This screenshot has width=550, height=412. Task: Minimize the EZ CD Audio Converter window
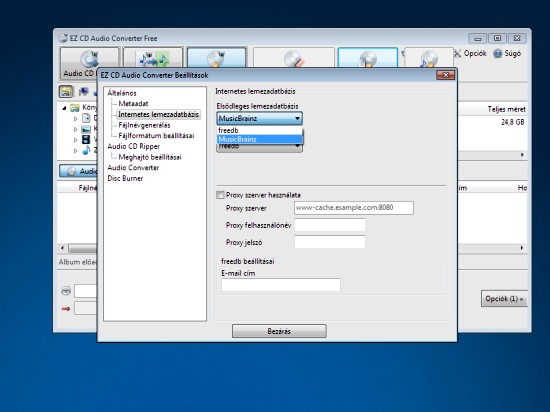click(477, 38)
